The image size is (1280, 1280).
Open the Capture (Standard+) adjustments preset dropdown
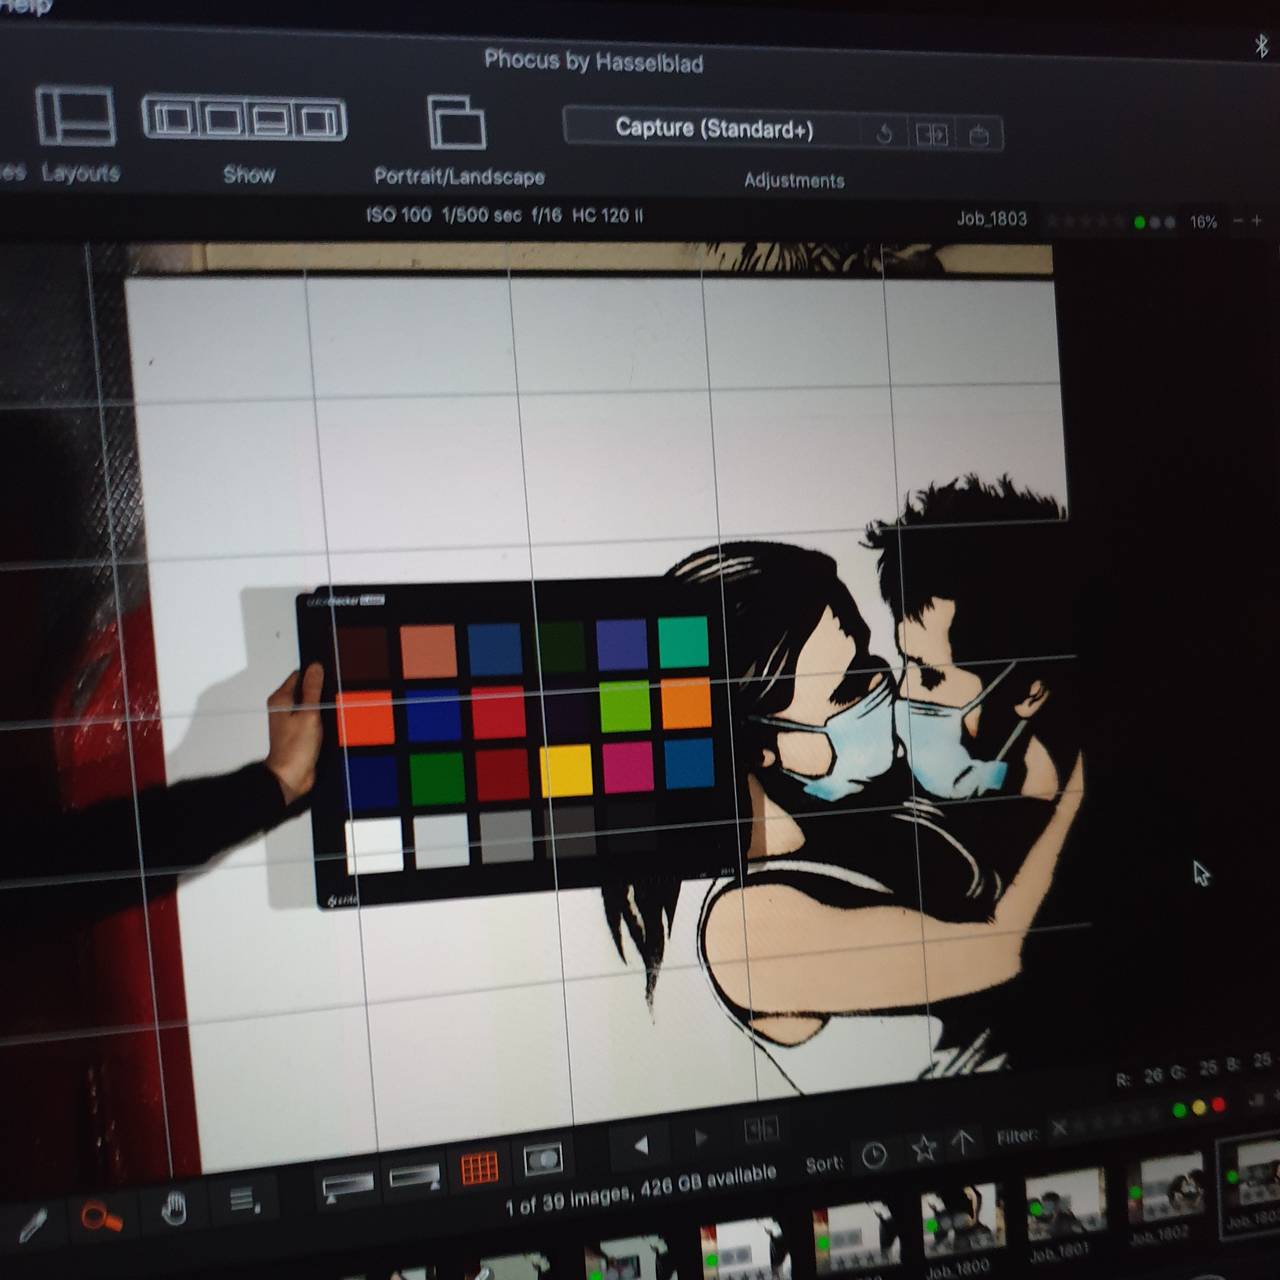(713, 128)
